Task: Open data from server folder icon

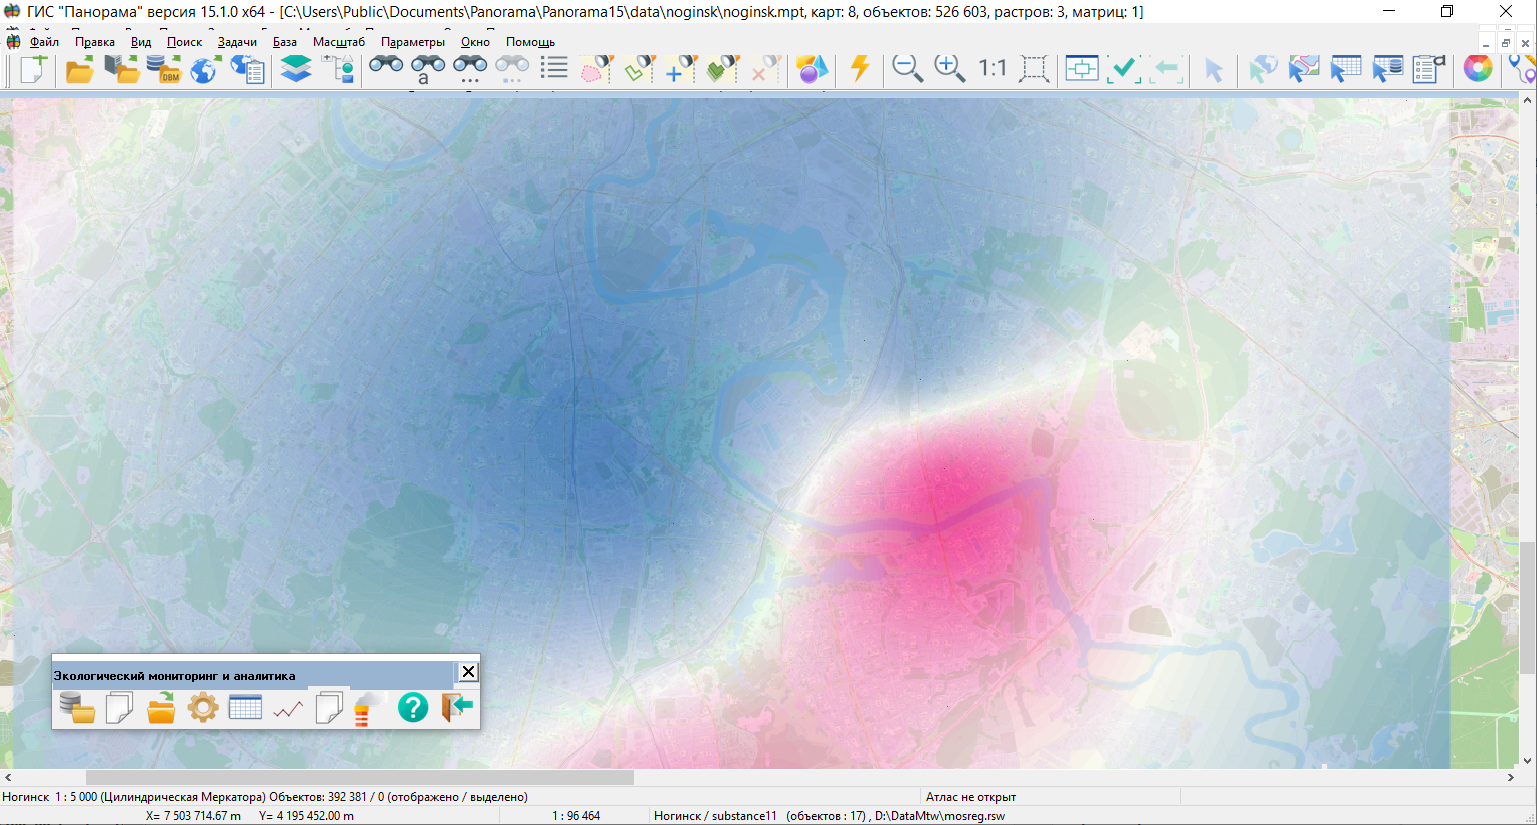Action: pos(121,69)
